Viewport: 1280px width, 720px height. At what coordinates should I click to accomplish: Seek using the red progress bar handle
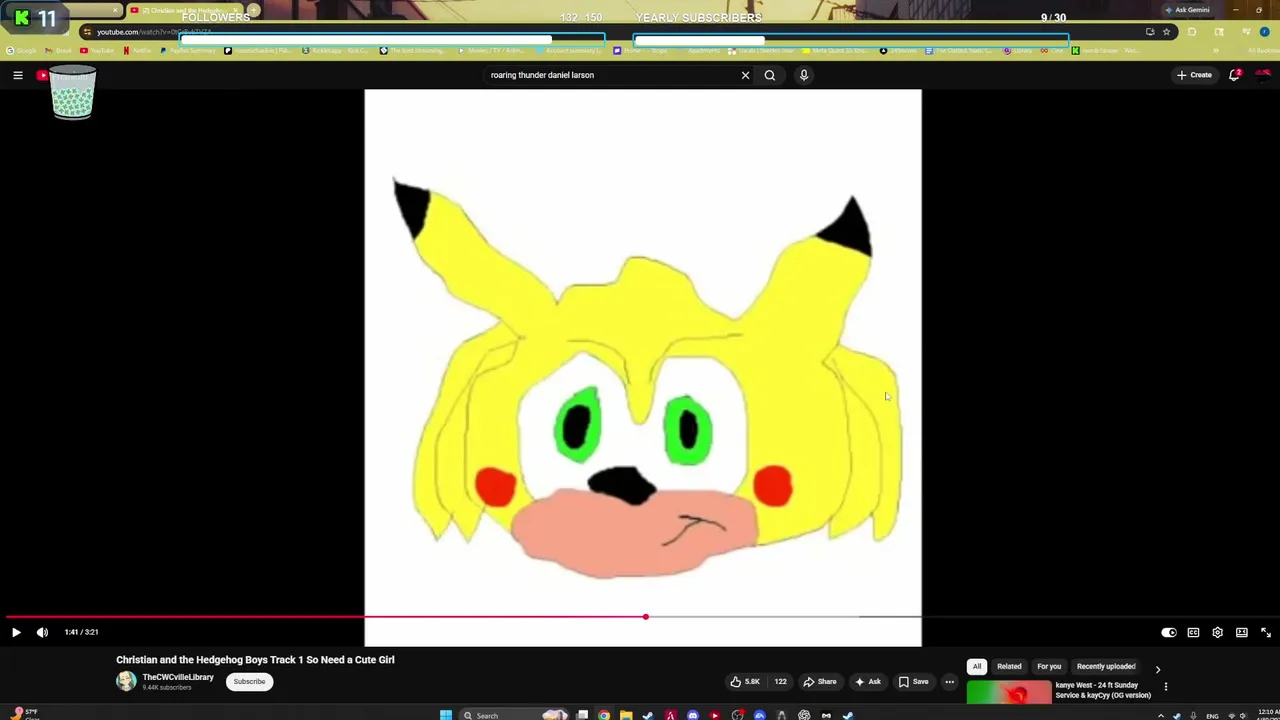[x=645, y=616]
